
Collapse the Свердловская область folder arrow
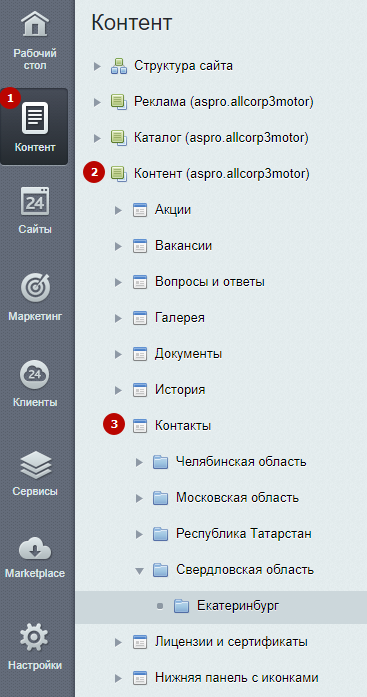pyautogui.click(x=140, y=571)
